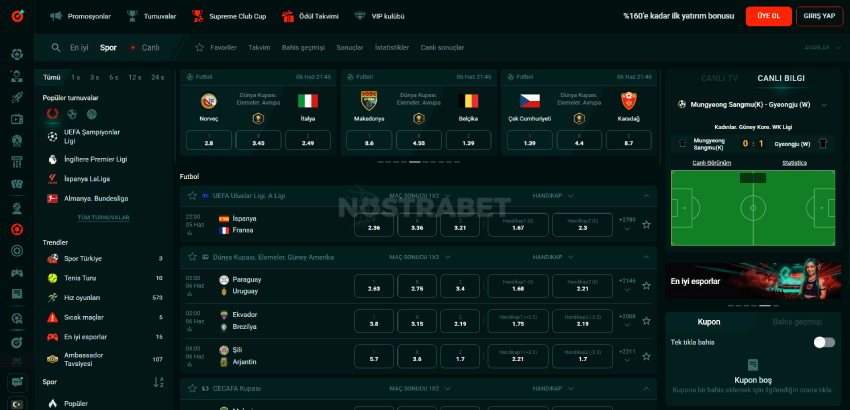
Task: Collapse the Dünya Kupası Güney Amerika section
Action: tap(646, 257)
